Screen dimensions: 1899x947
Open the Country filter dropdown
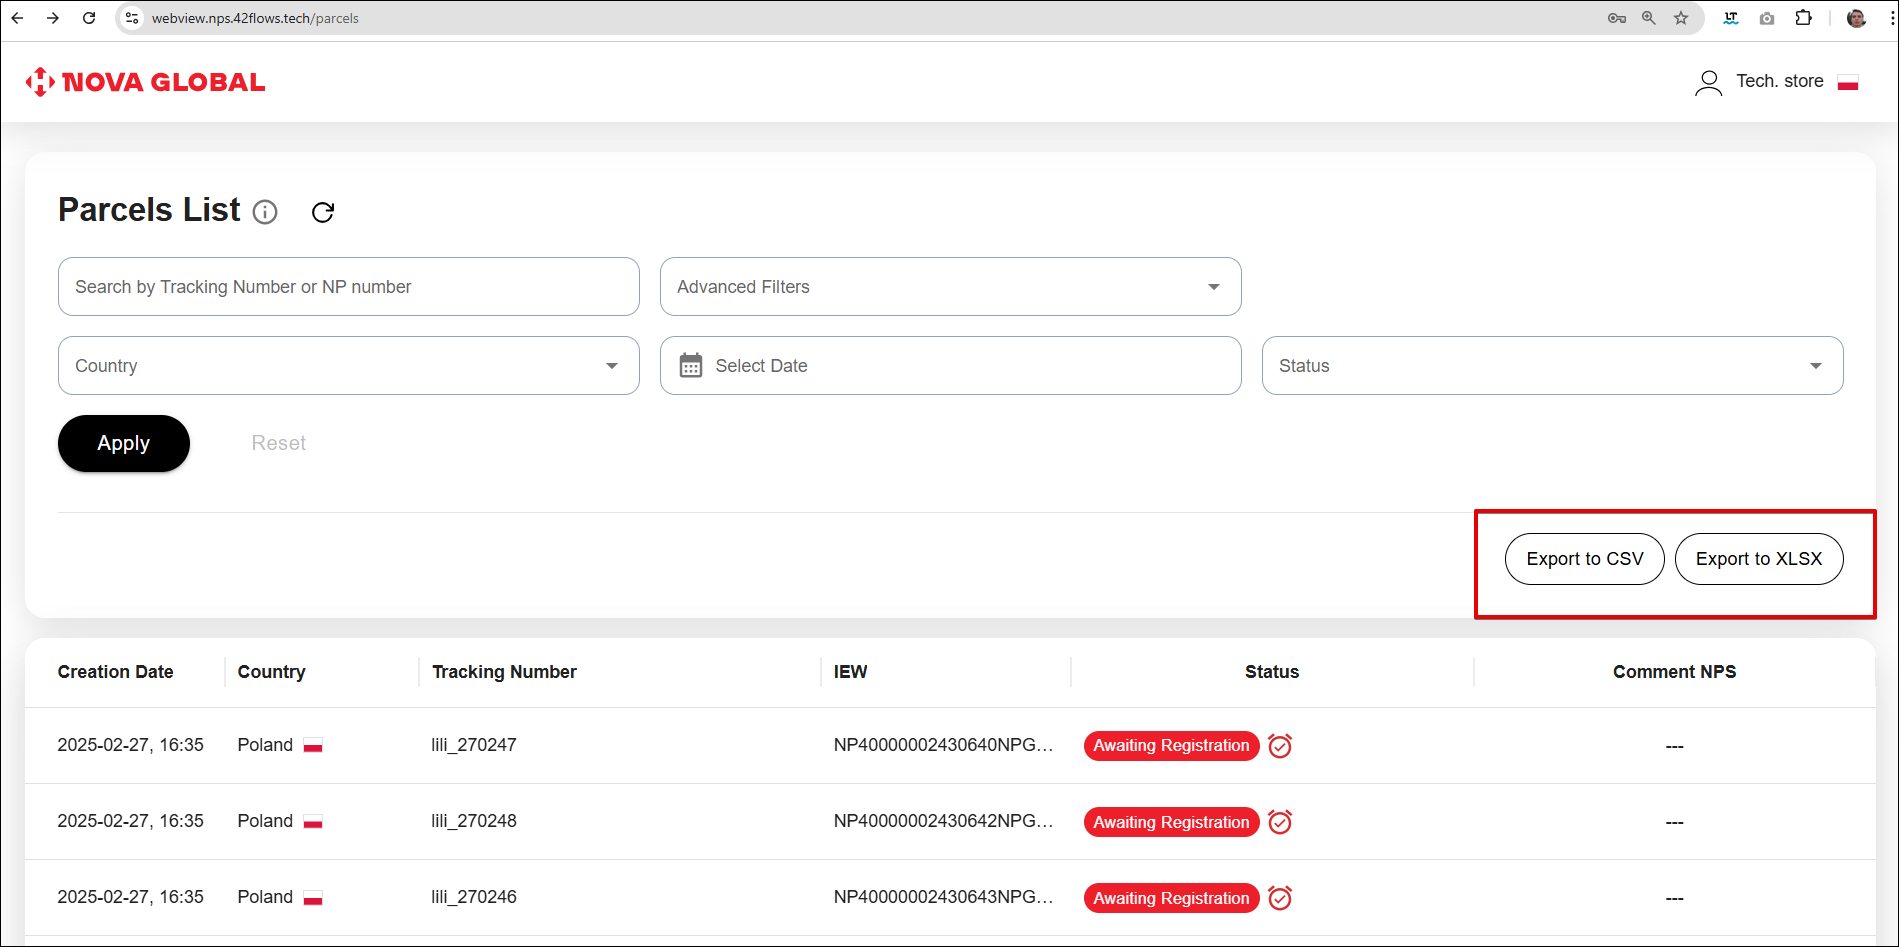tap(348, 366)
